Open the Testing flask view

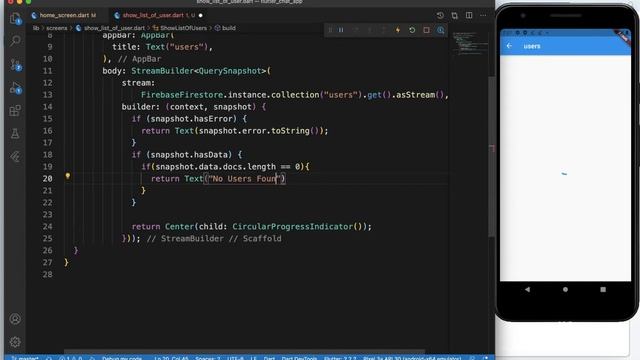(x=15, y=133)
